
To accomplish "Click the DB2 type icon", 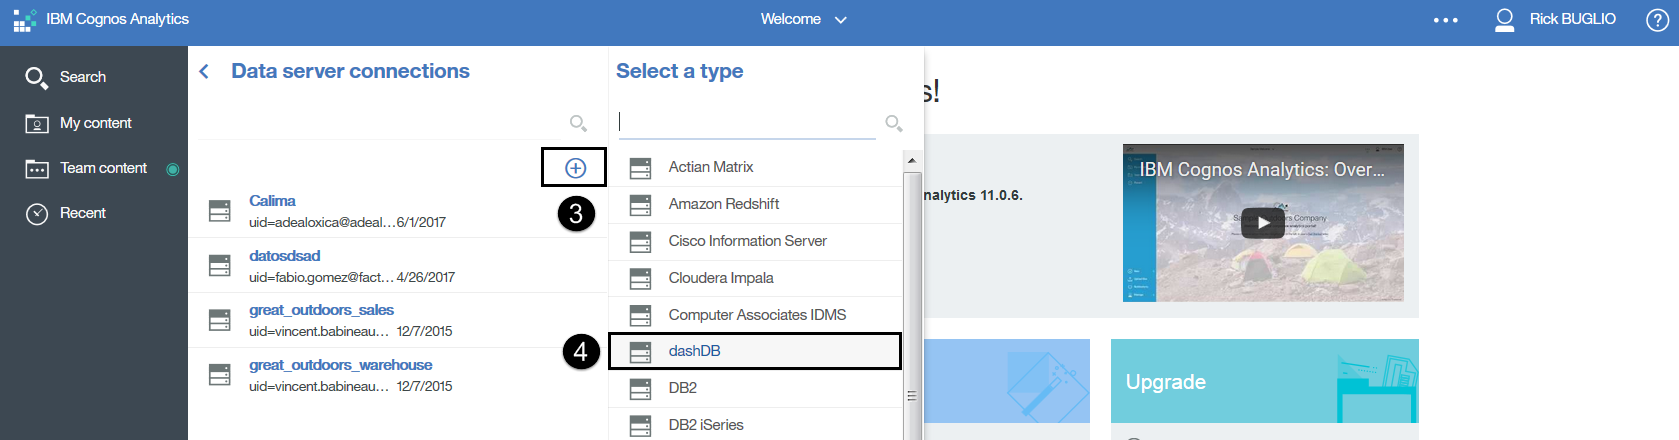I will tap(640, 389).
